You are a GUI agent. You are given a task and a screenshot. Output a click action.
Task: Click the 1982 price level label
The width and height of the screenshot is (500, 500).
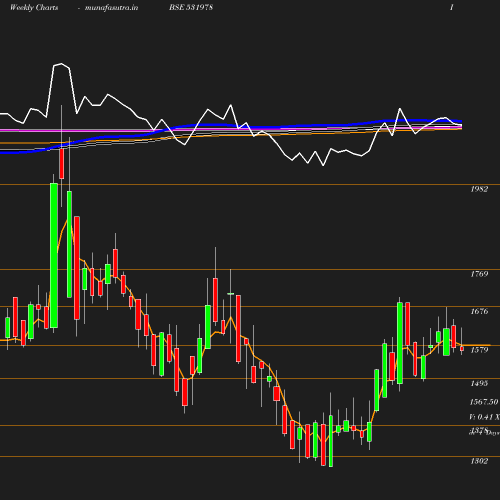[479, 189]
